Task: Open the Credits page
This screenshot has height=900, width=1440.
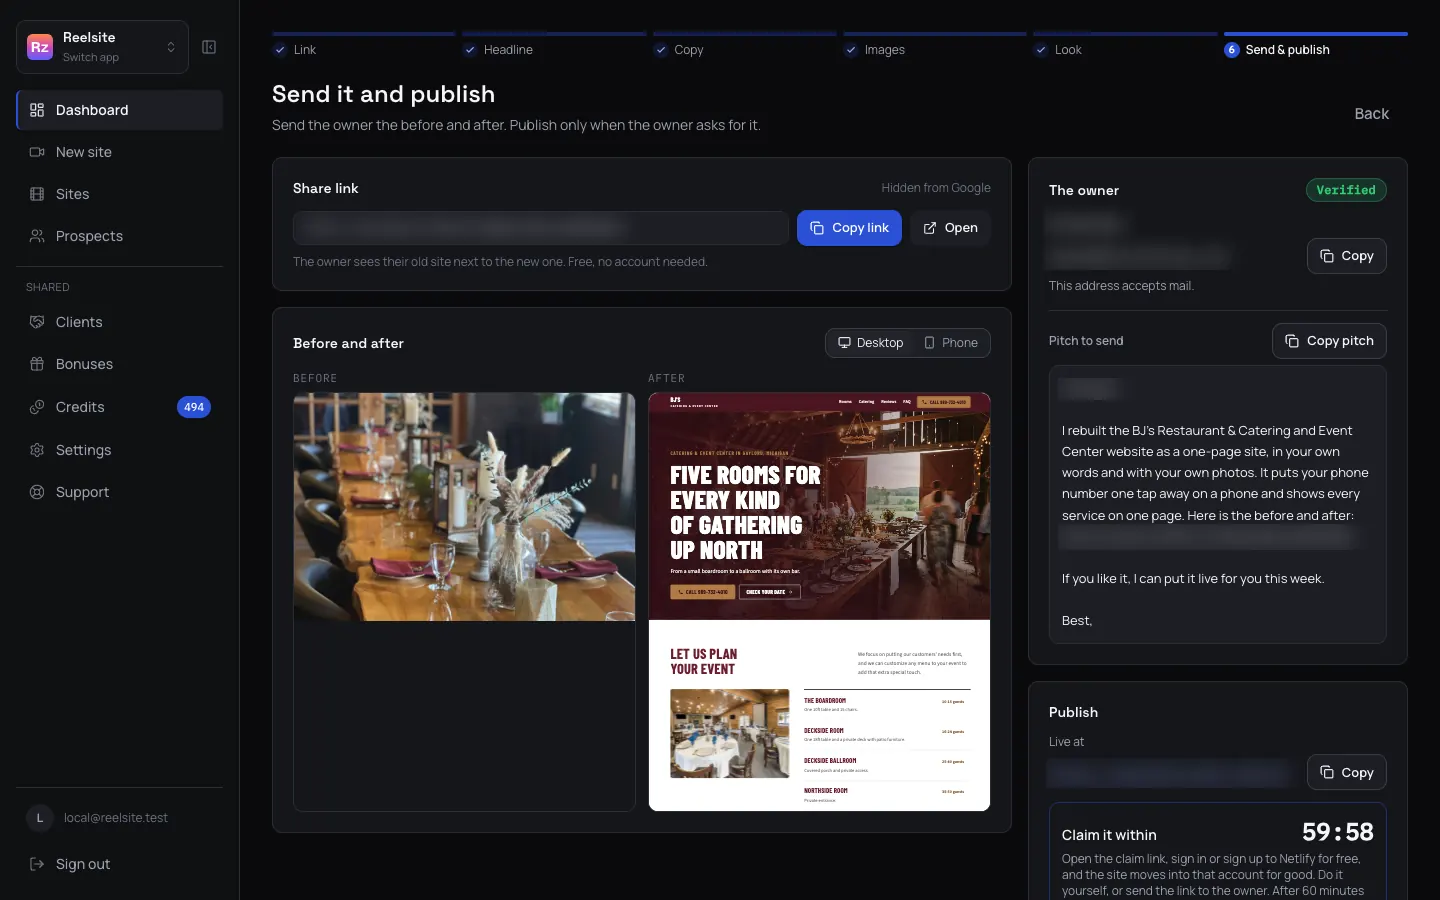Action: (120, 407)
